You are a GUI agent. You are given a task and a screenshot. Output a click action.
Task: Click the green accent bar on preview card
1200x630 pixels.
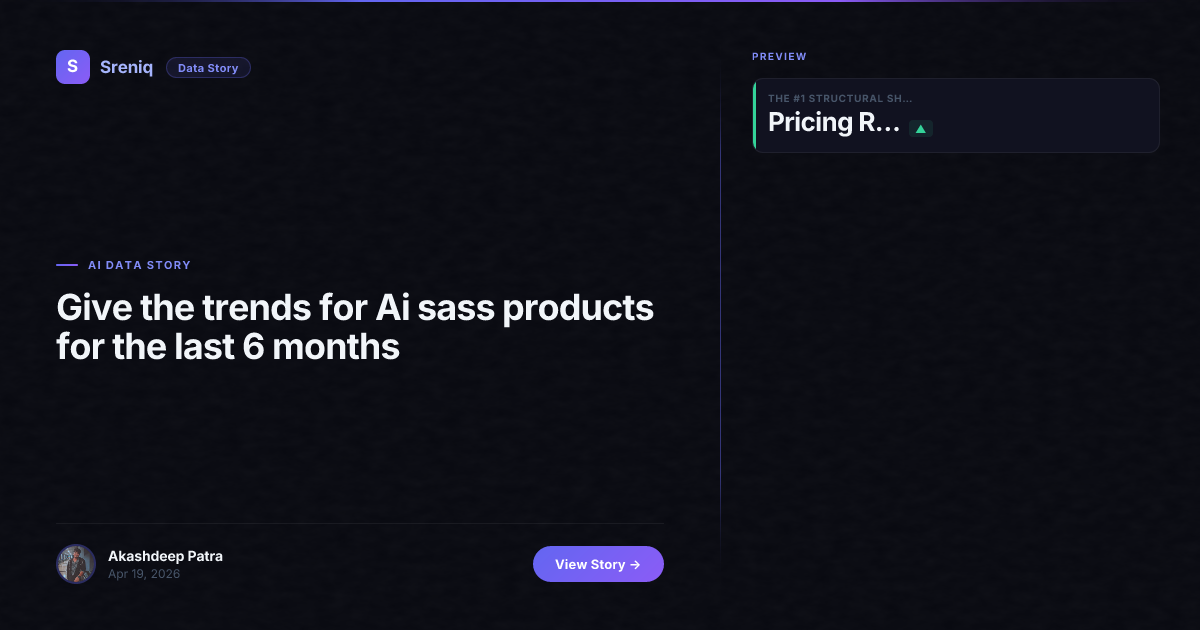(x=754, y=115)
